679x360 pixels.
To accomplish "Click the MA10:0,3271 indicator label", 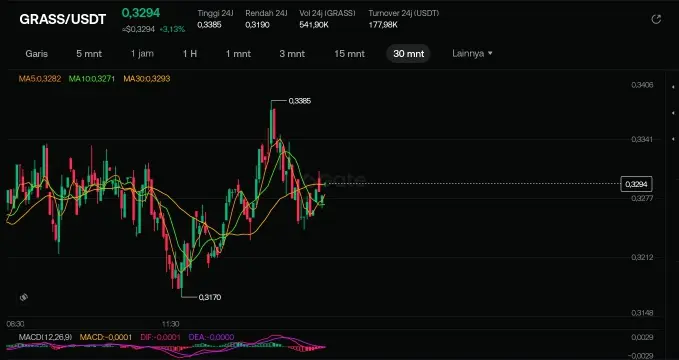I will click(91, 79).
